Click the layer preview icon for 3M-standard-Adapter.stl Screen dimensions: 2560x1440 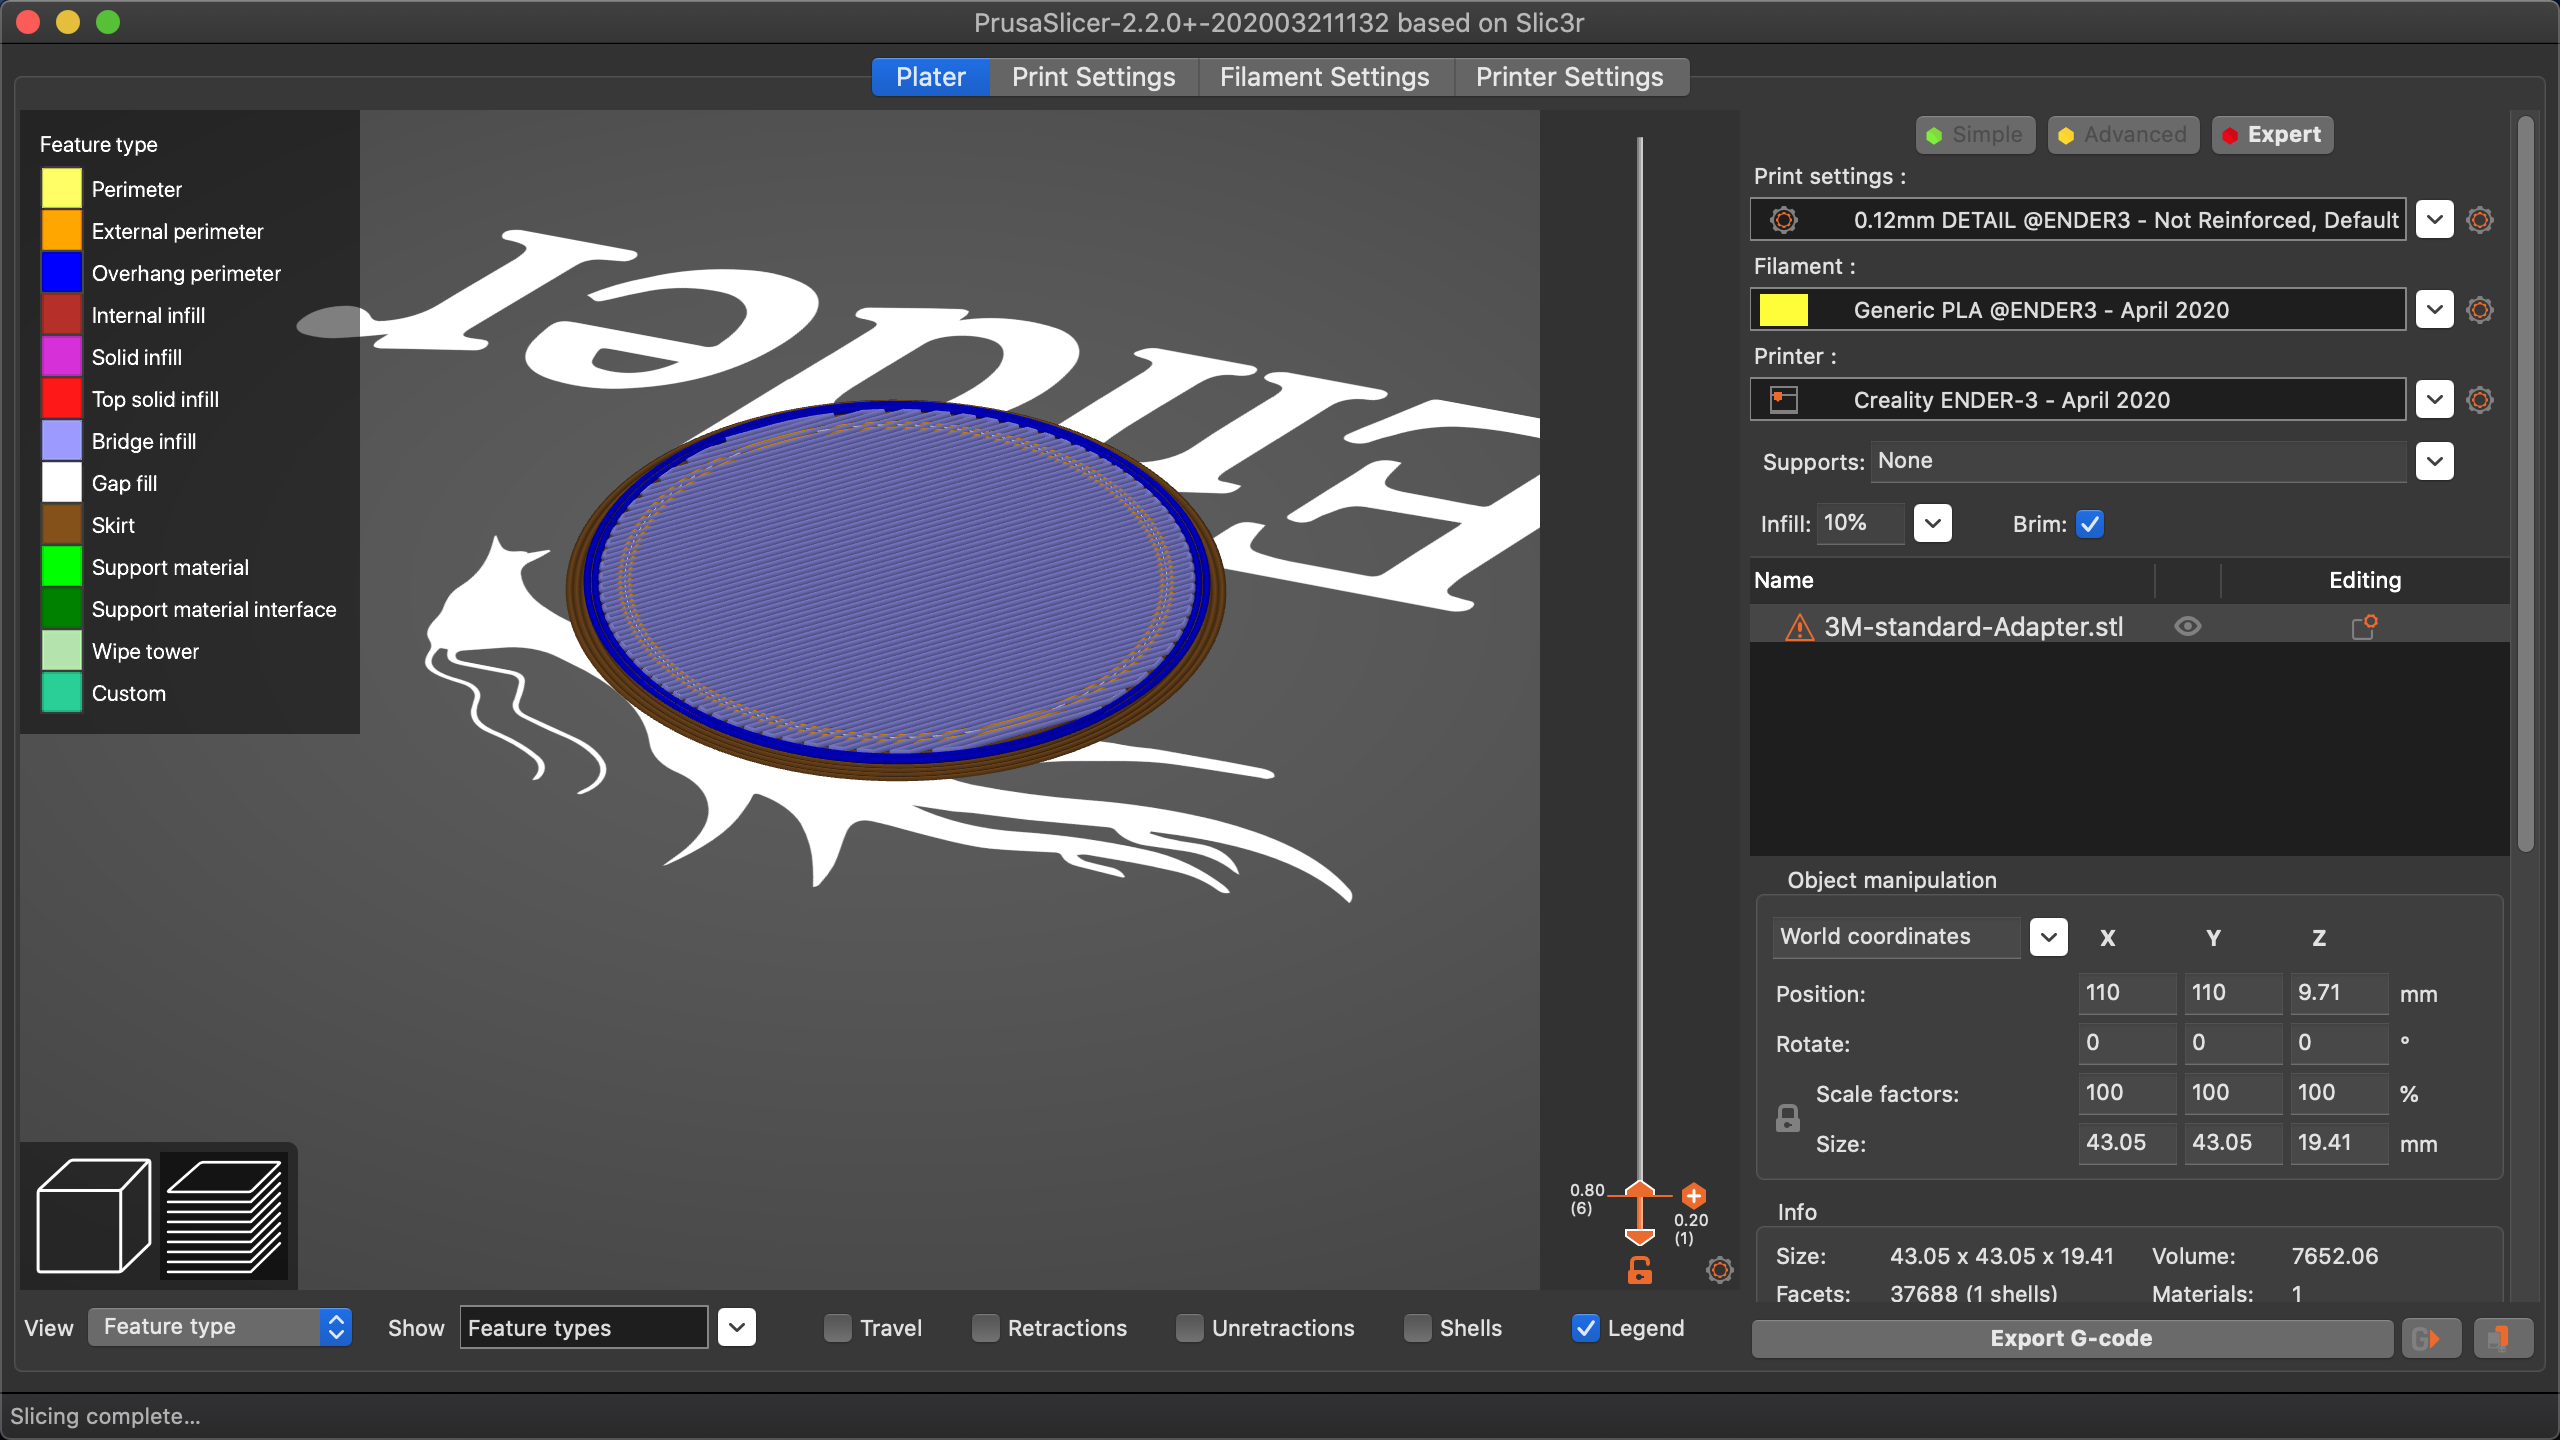[2189, 626]
